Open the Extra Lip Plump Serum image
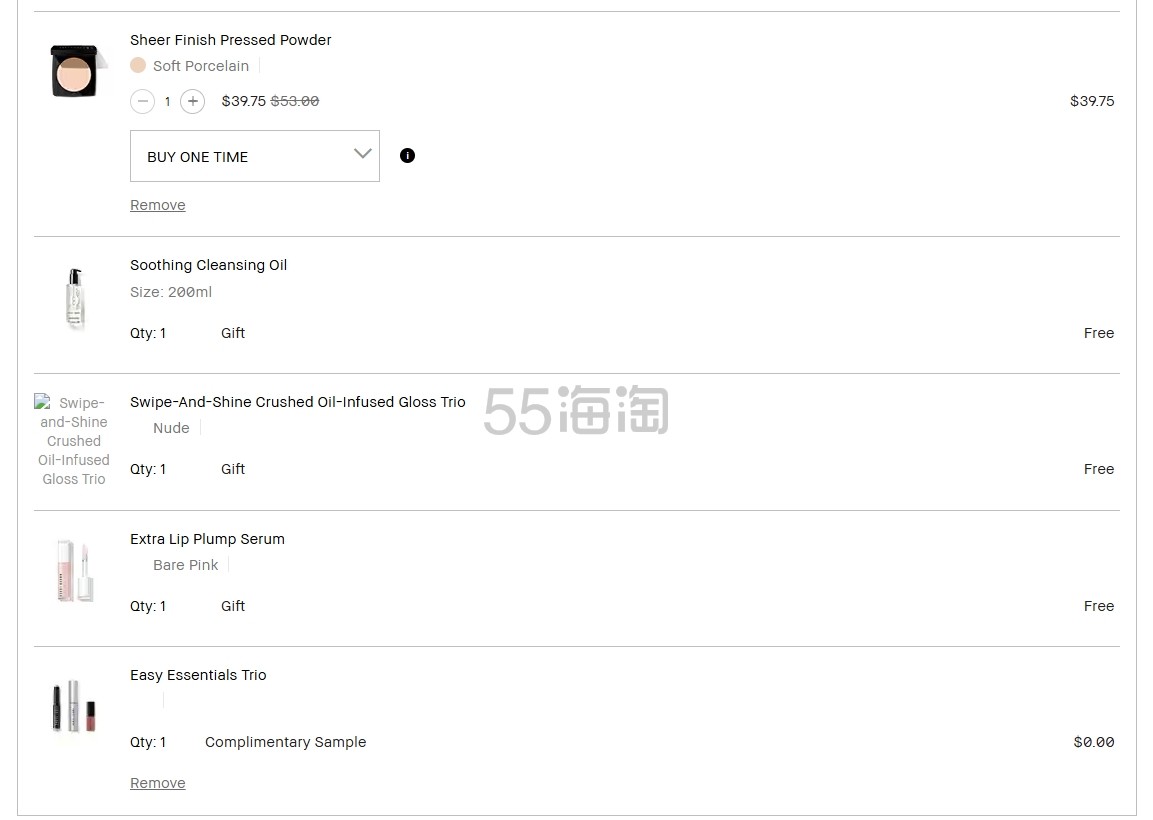The image size is (1153, 820). [75, 570]
